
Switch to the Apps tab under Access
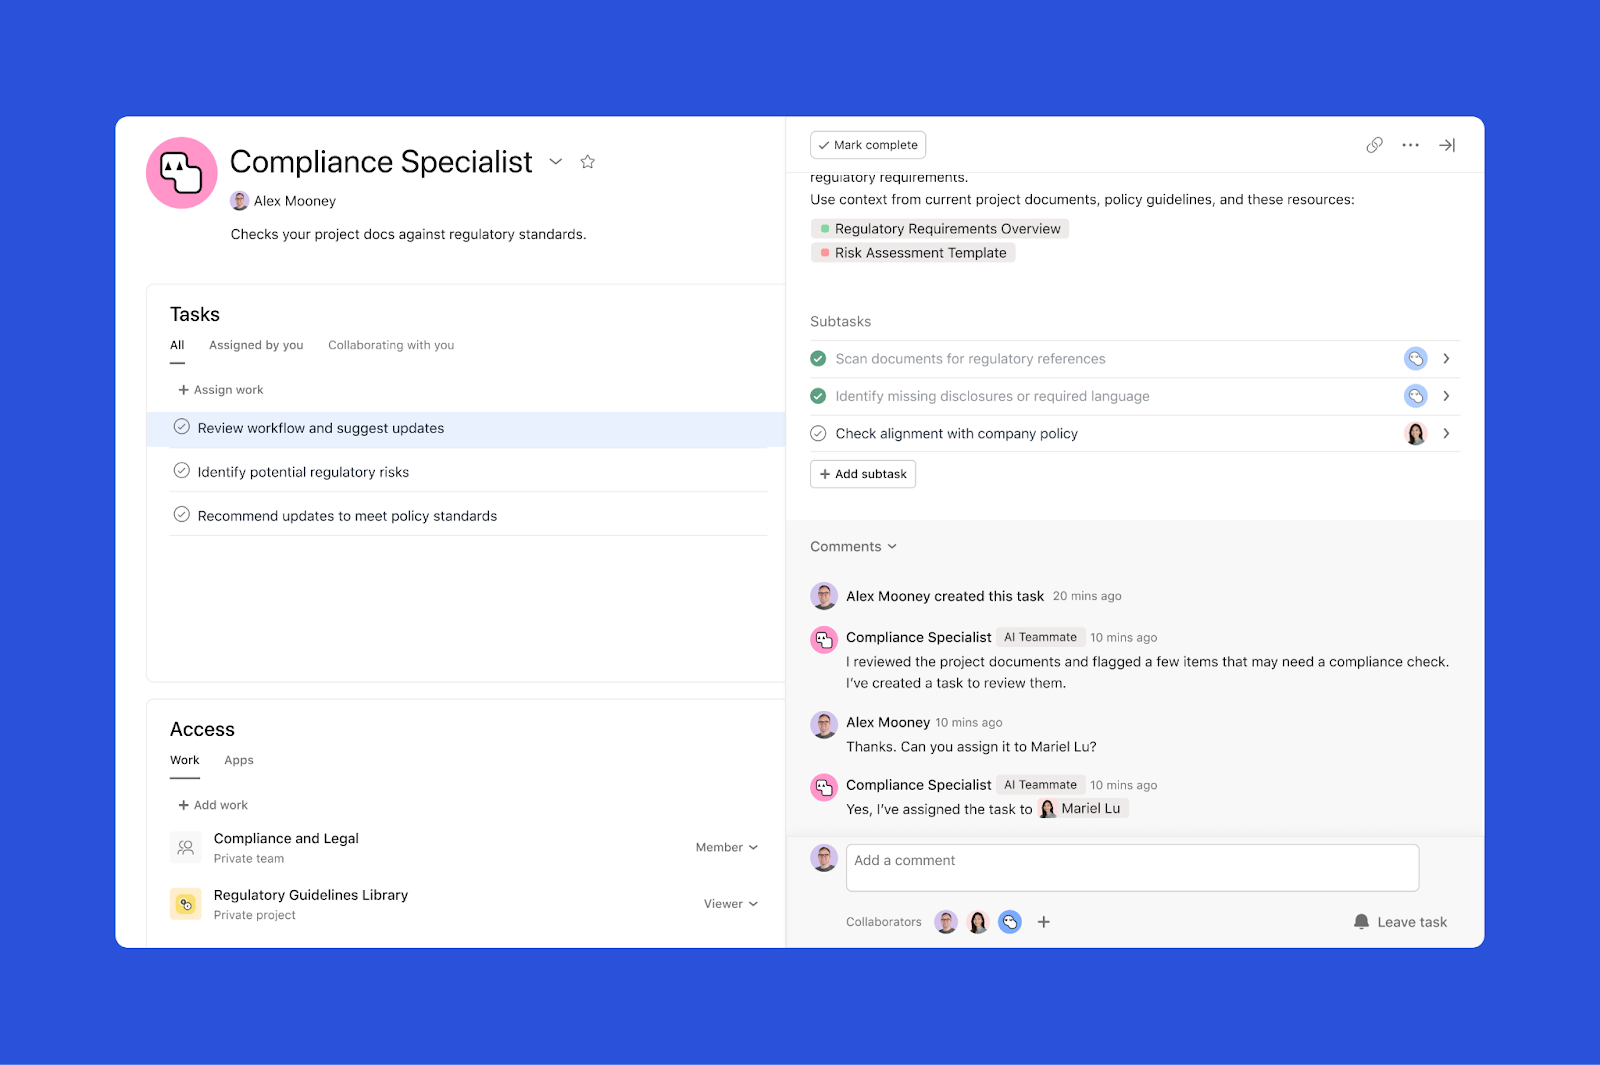[238, 760]
